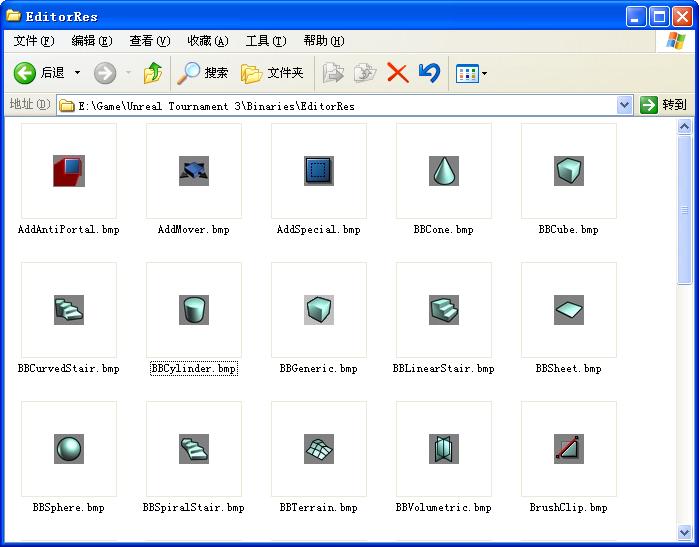This screenshot has height=547, width=699.
Task: Select the BBVolumetric.bmp icon
Action: (444, 449)
